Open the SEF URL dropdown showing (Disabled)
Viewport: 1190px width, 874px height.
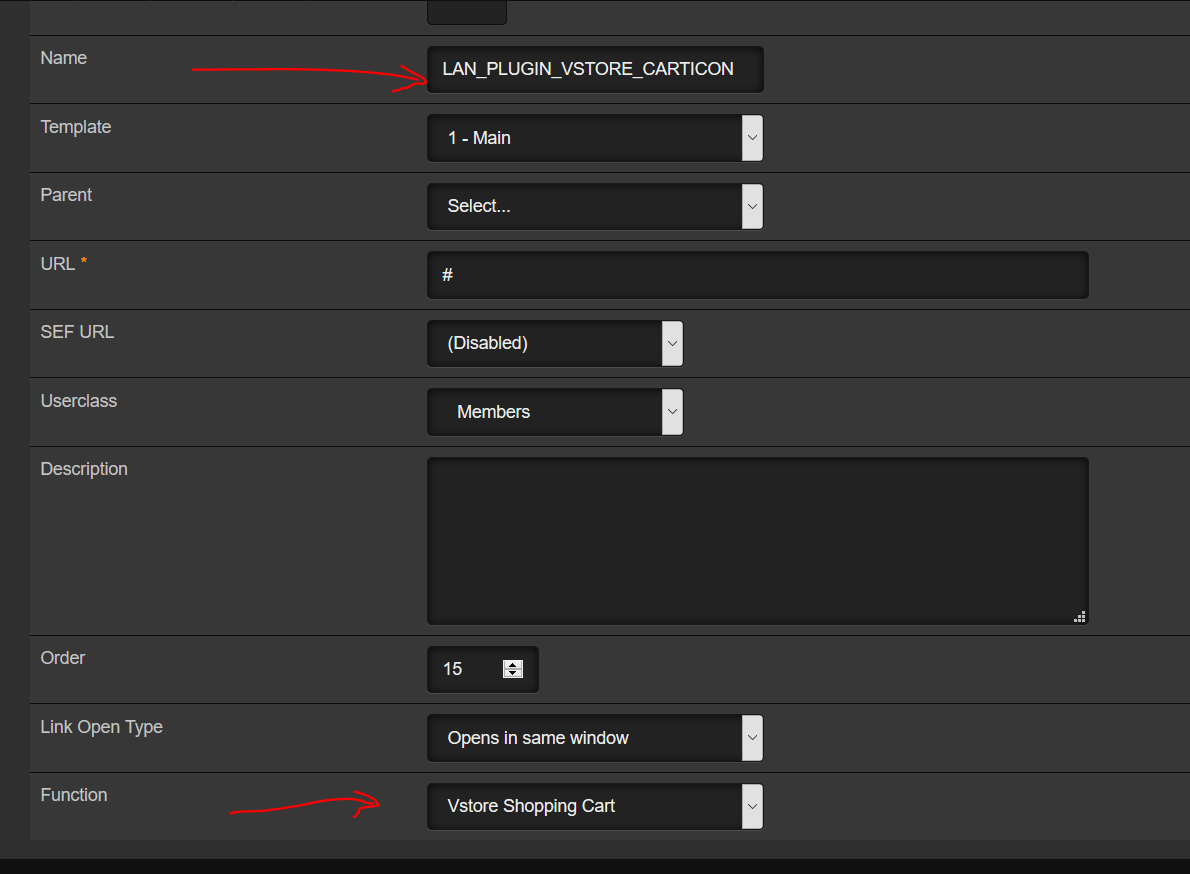(x=555, y=343)
